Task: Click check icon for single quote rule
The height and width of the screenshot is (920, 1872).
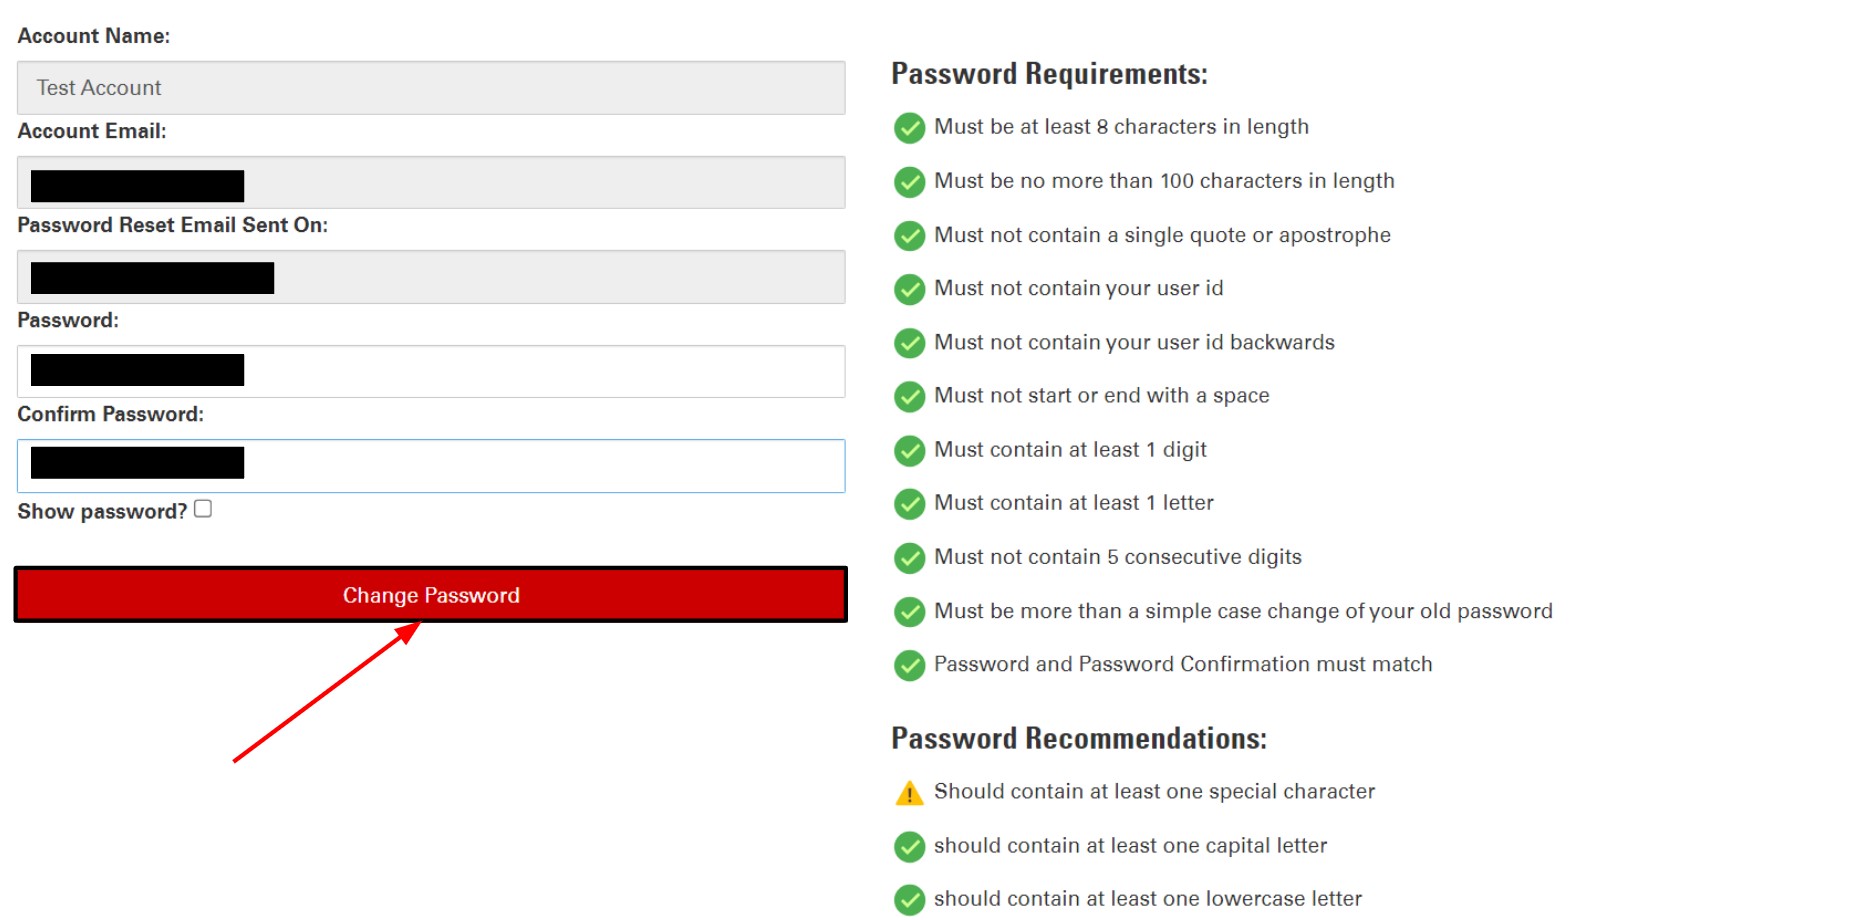Action: pyautogui.click(x=909, y=236)
